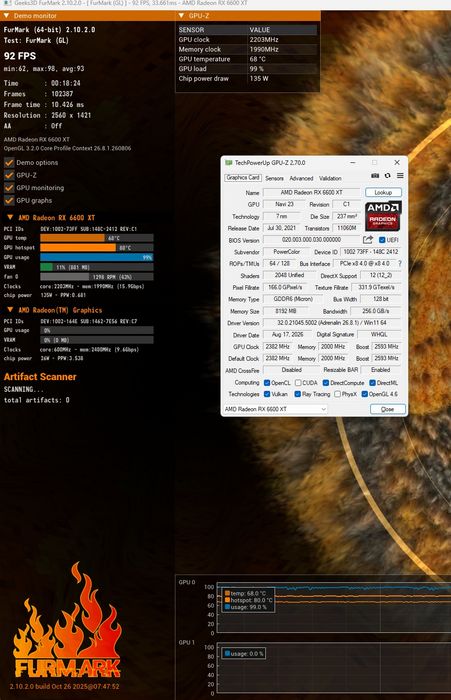Toggle the GPU-Z checkbox in FurMark

(9, 175)
